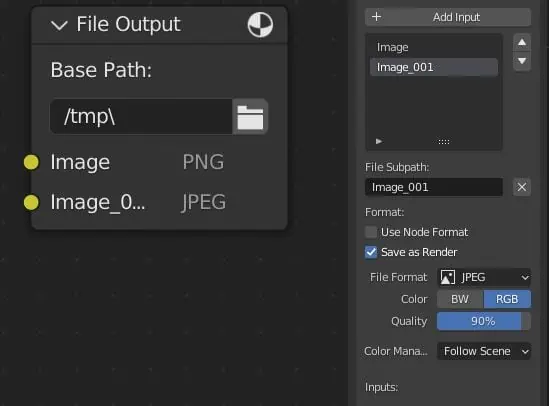549x406 pixels.
Task: Set Color mode to RGB
Action: coord(507,299)
